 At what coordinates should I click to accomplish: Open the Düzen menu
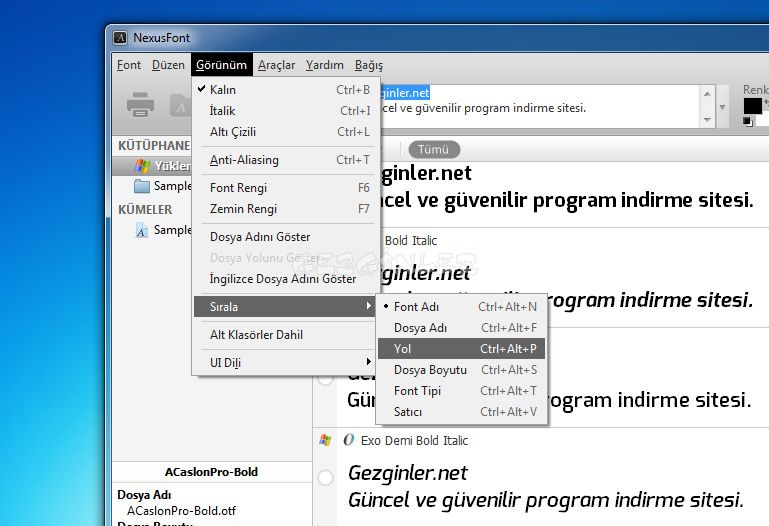[x=168, y=65]
